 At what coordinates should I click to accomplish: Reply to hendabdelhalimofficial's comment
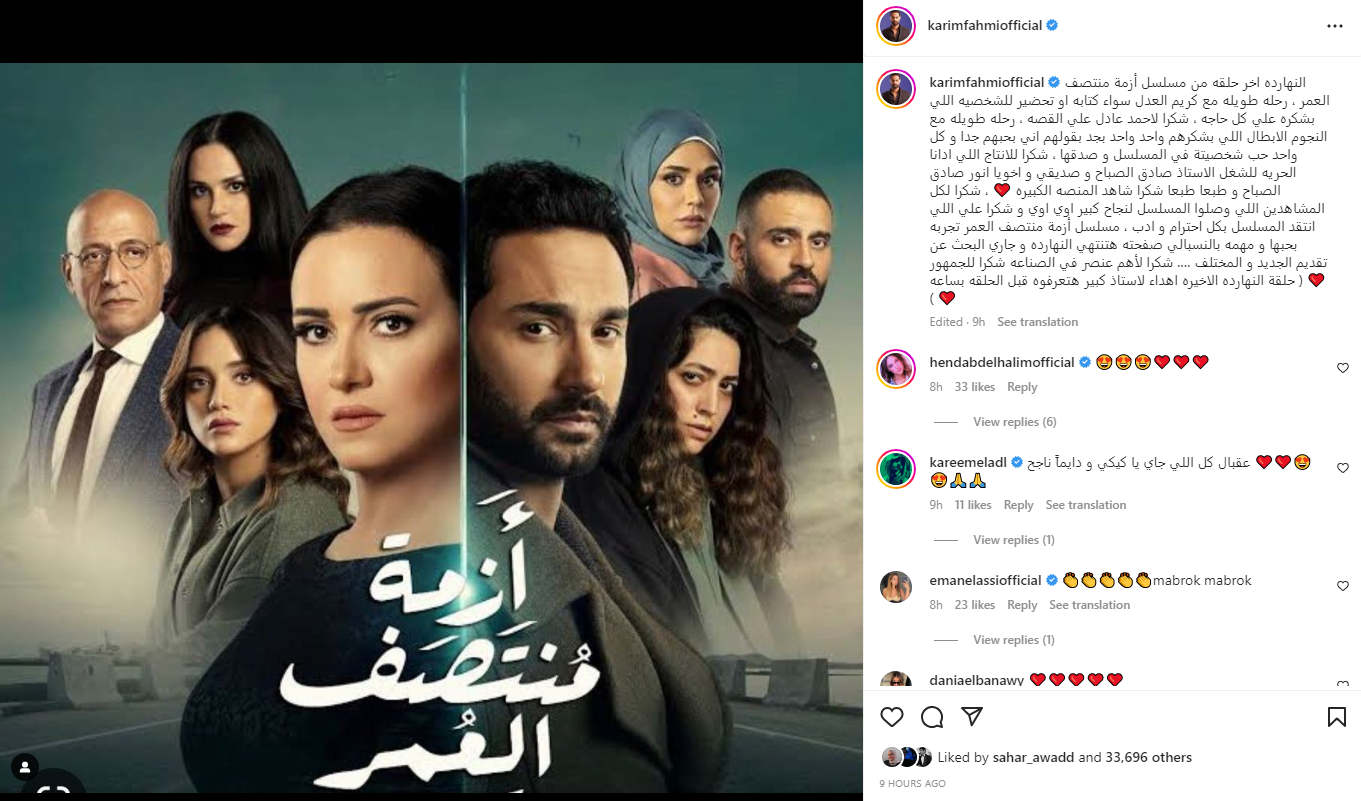coord(1022,387)
